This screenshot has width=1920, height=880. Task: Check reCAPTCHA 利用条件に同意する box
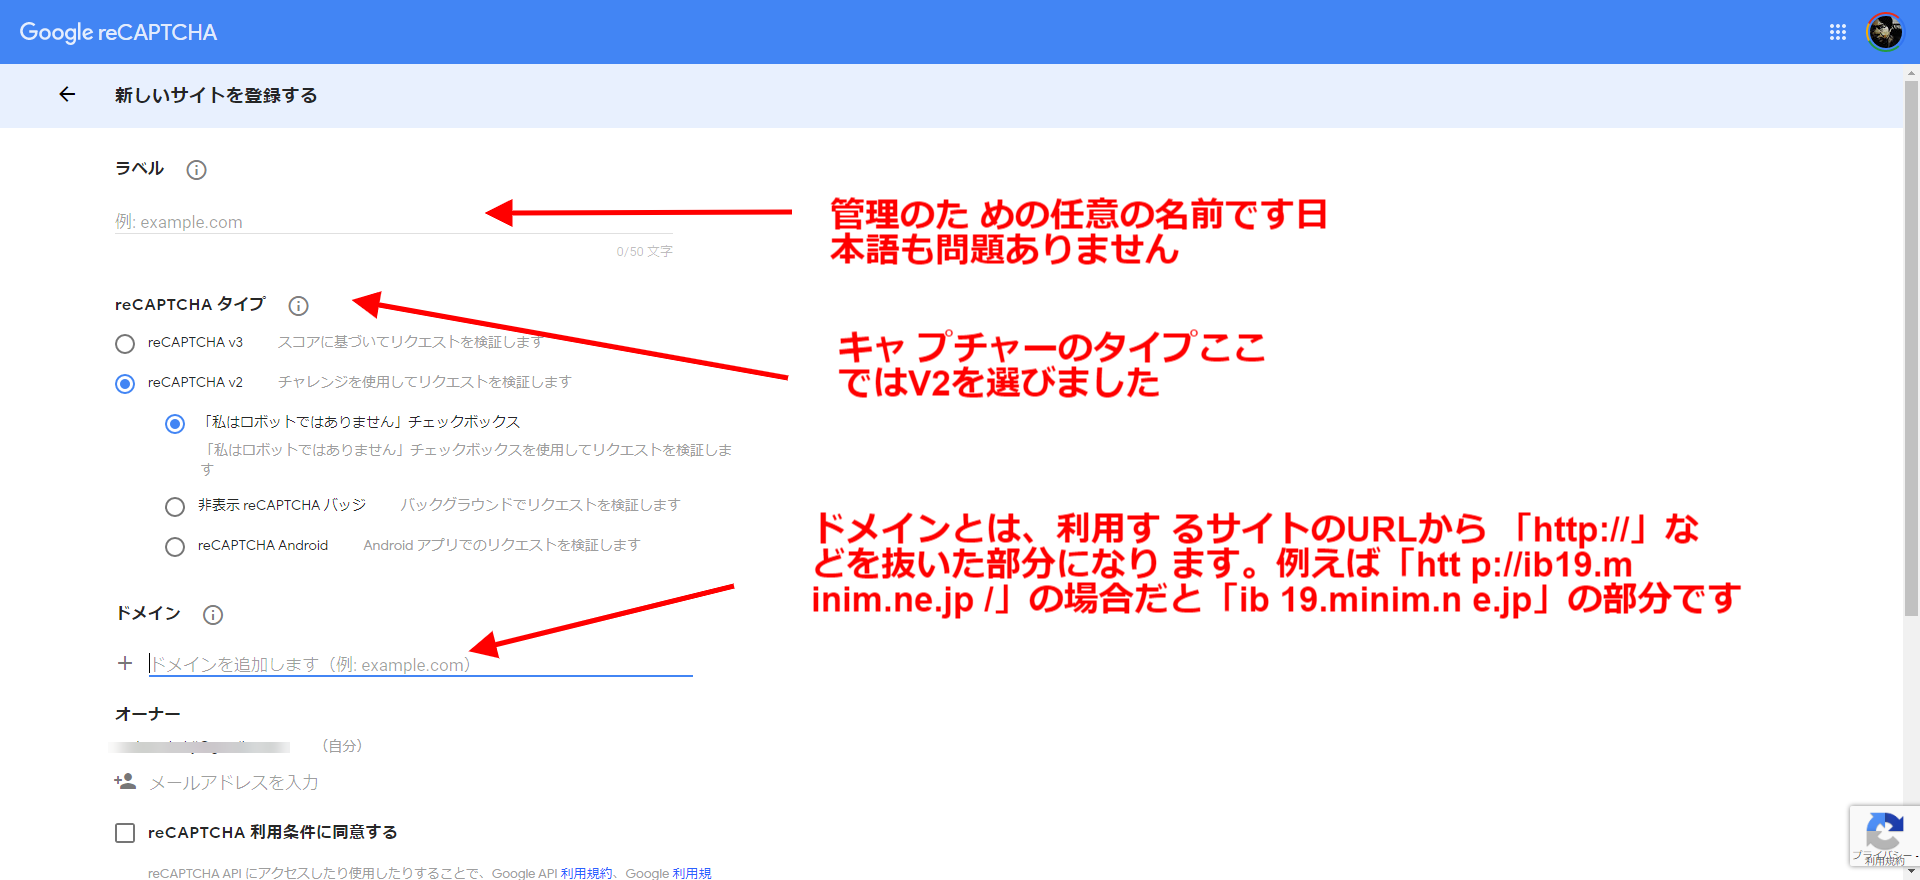point(125,833)
